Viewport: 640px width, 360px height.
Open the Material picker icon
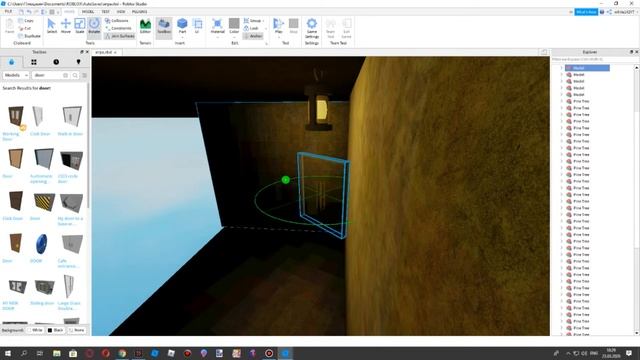(x=218, y=24)
